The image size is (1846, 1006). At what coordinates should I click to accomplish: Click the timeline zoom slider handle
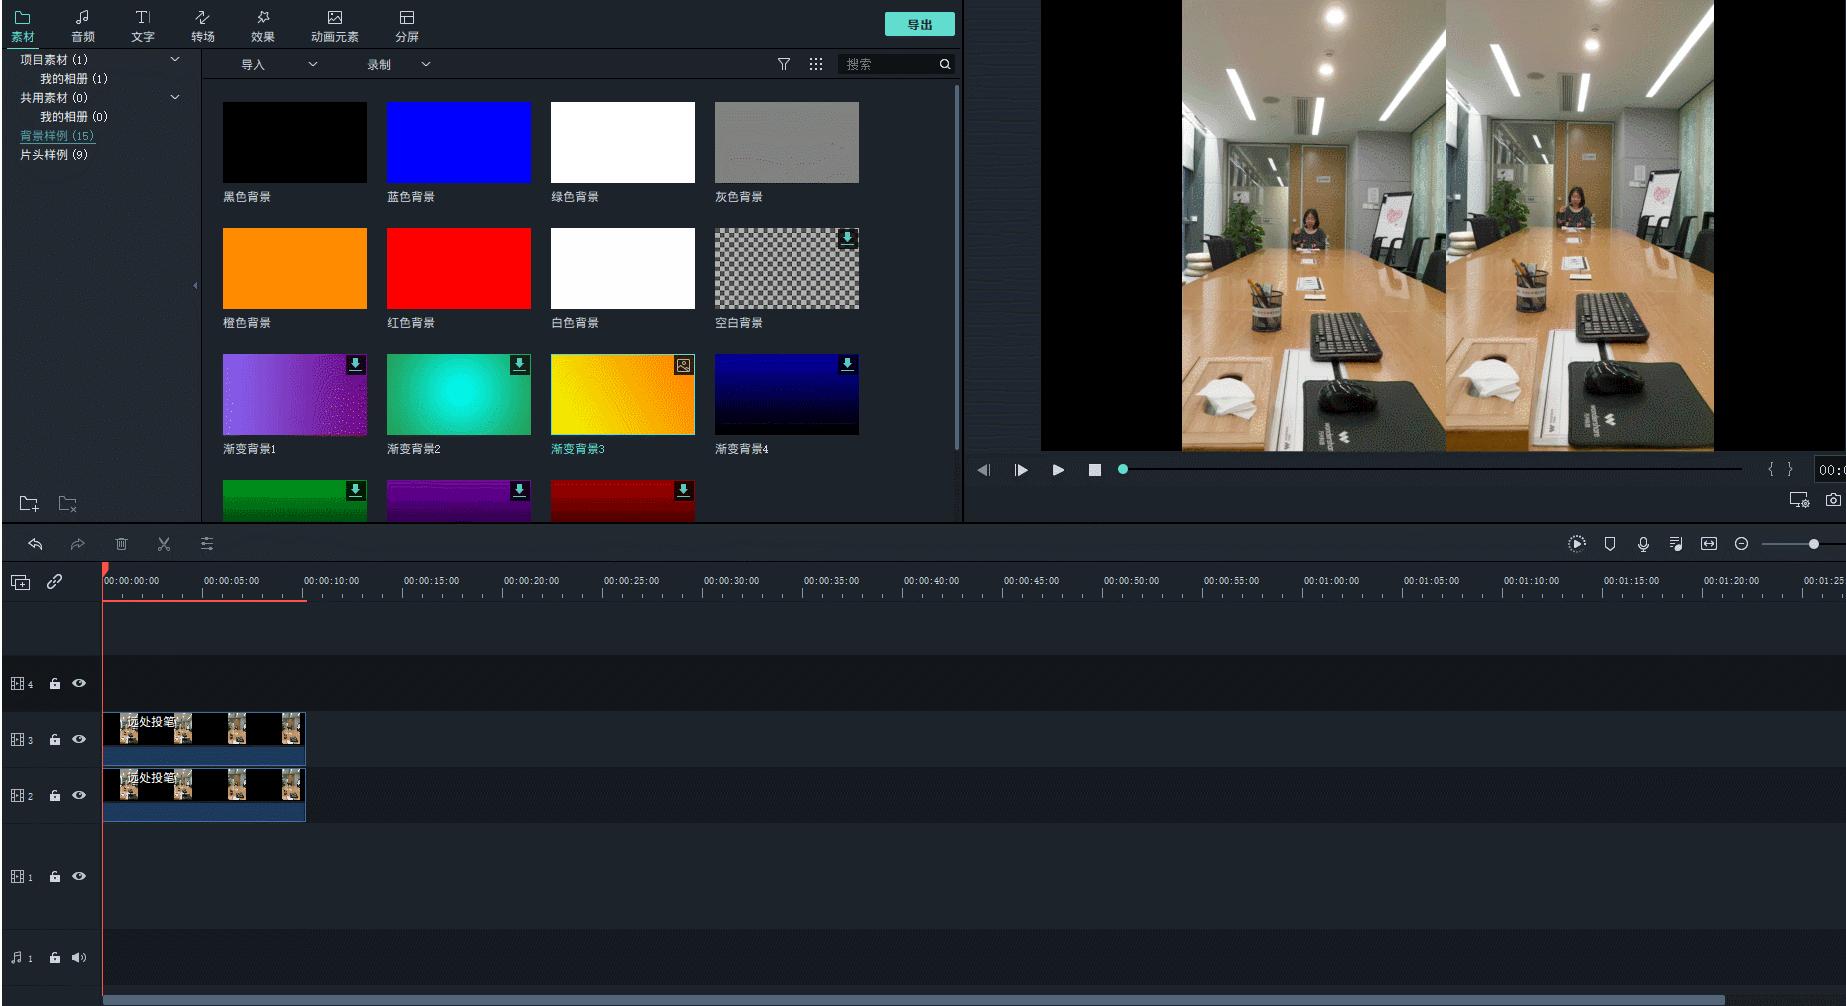point(1814,544)
